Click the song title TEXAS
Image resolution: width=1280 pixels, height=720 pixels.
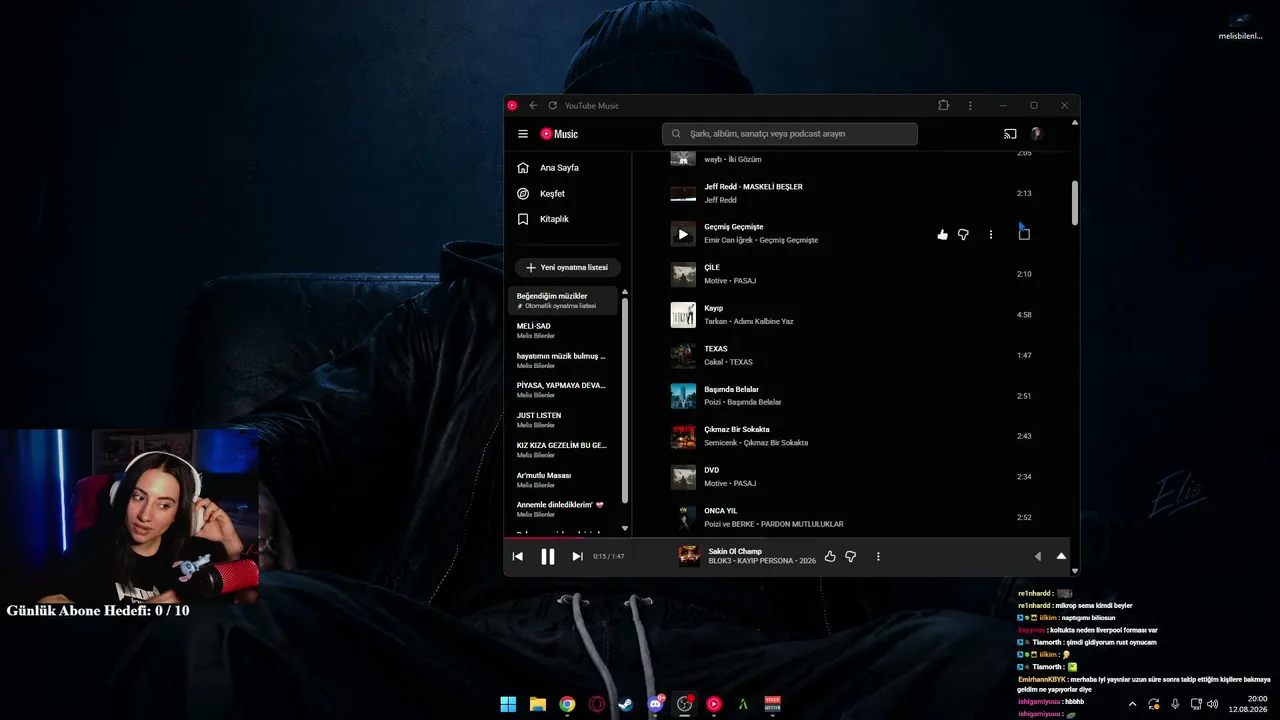pyautogui.click(x=716, y=349)
